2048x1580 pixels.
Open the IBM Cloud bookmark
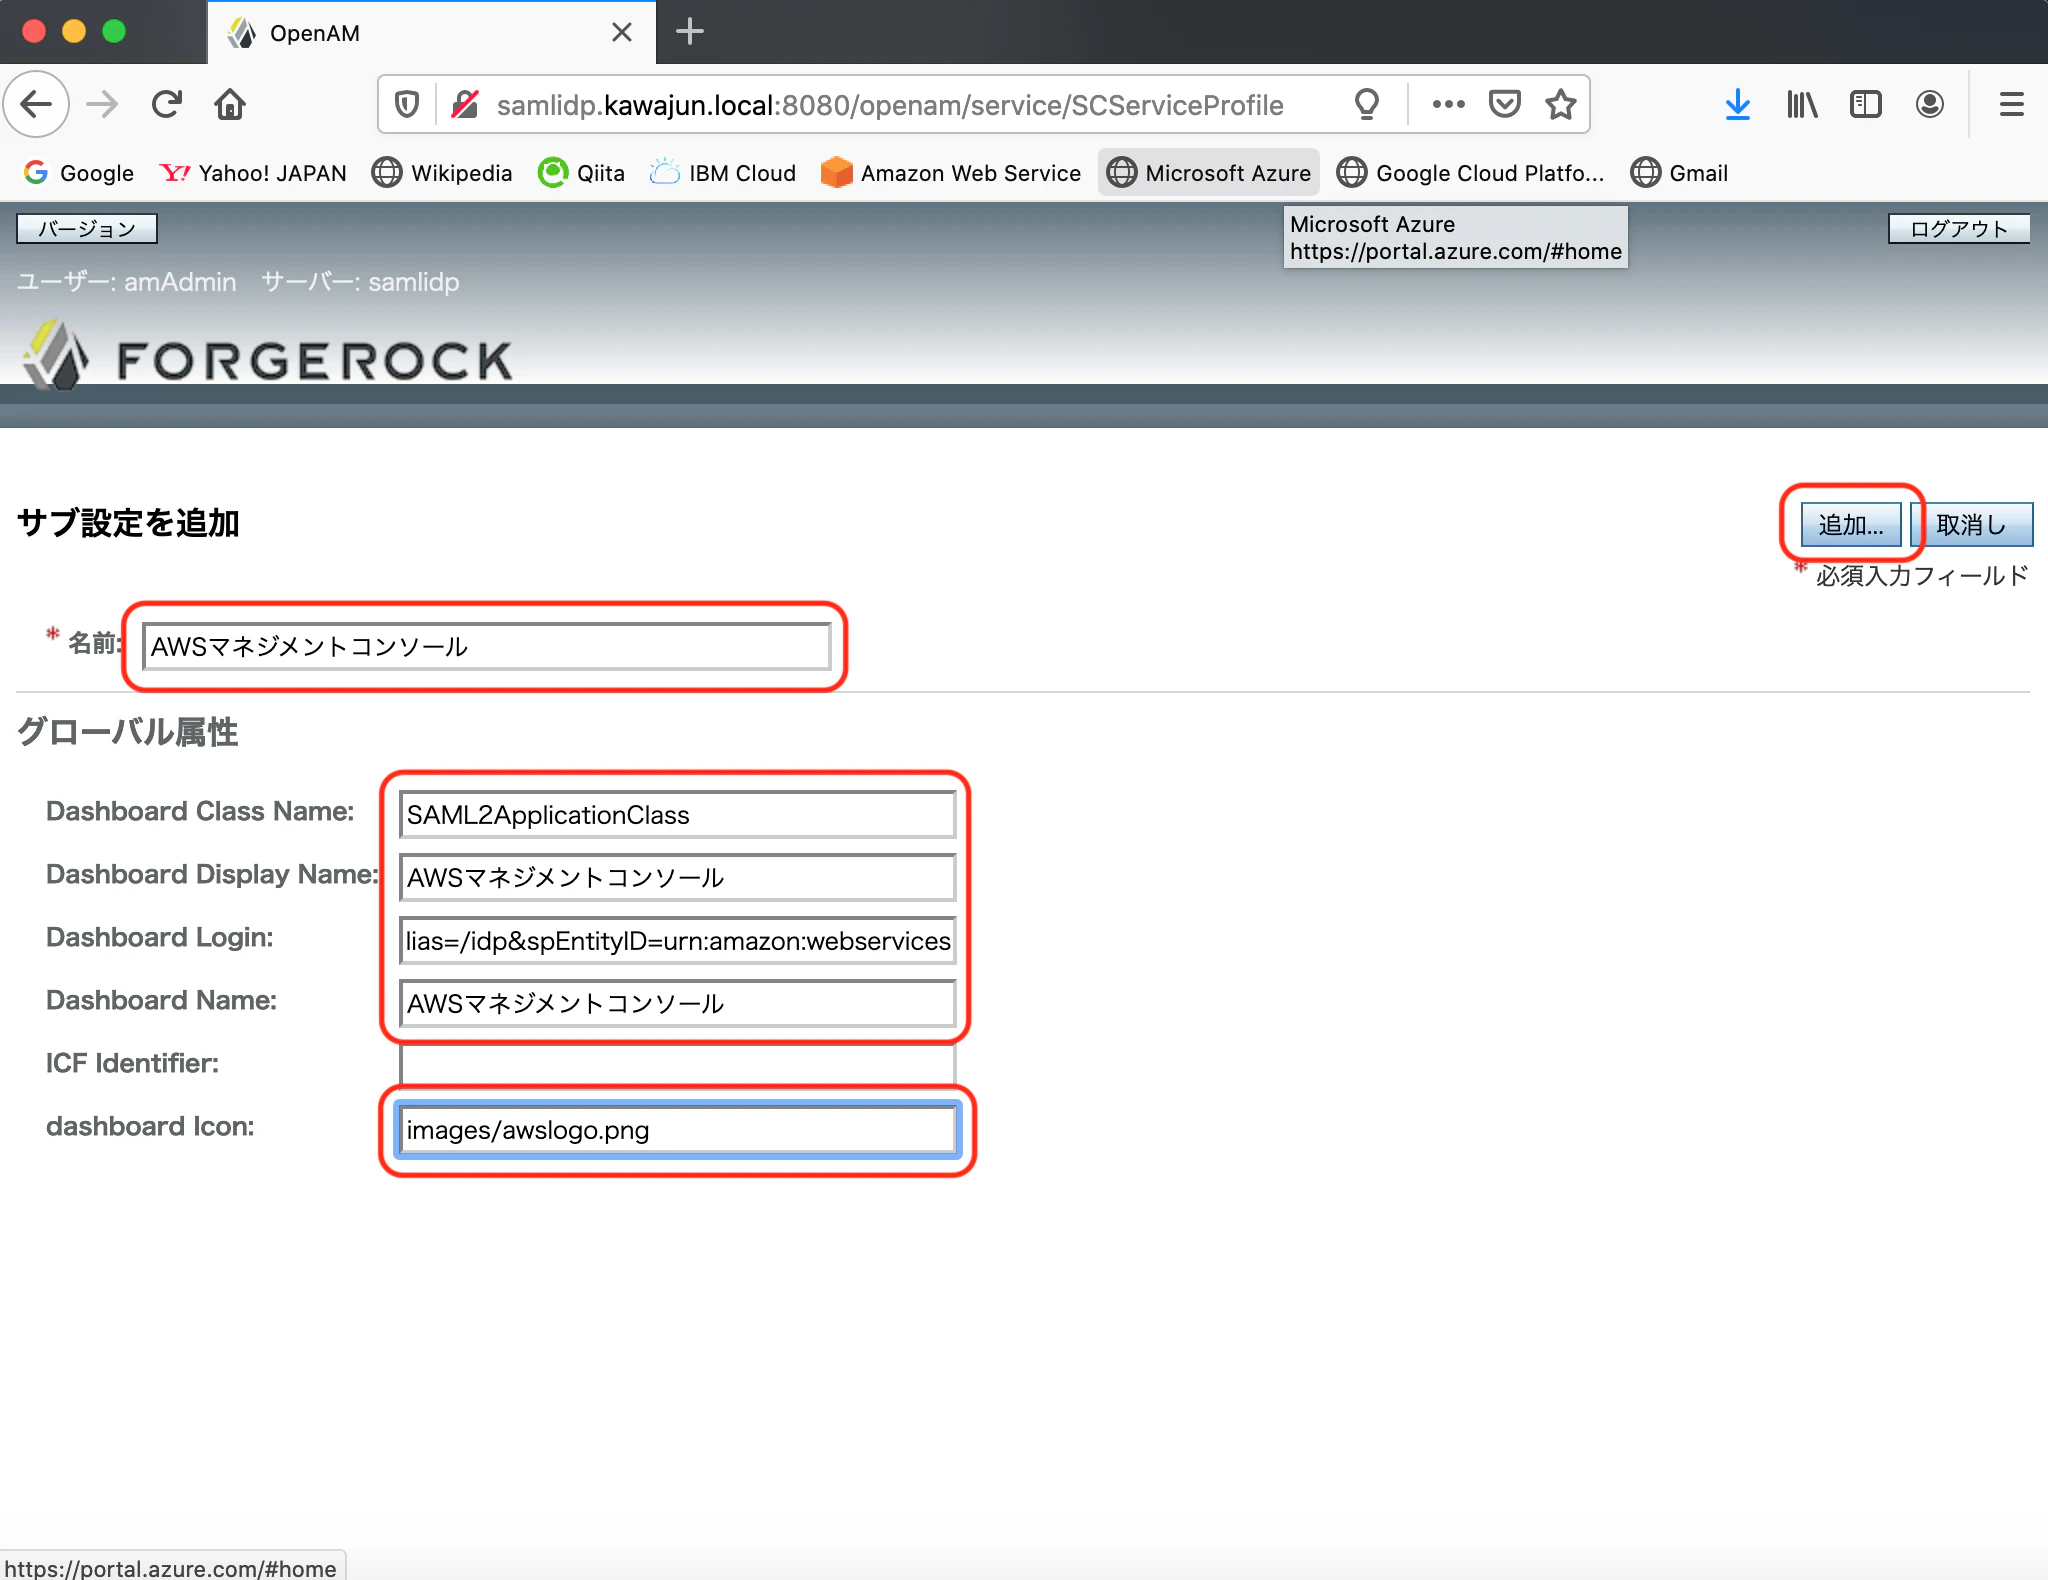click(x=722, y=173)
